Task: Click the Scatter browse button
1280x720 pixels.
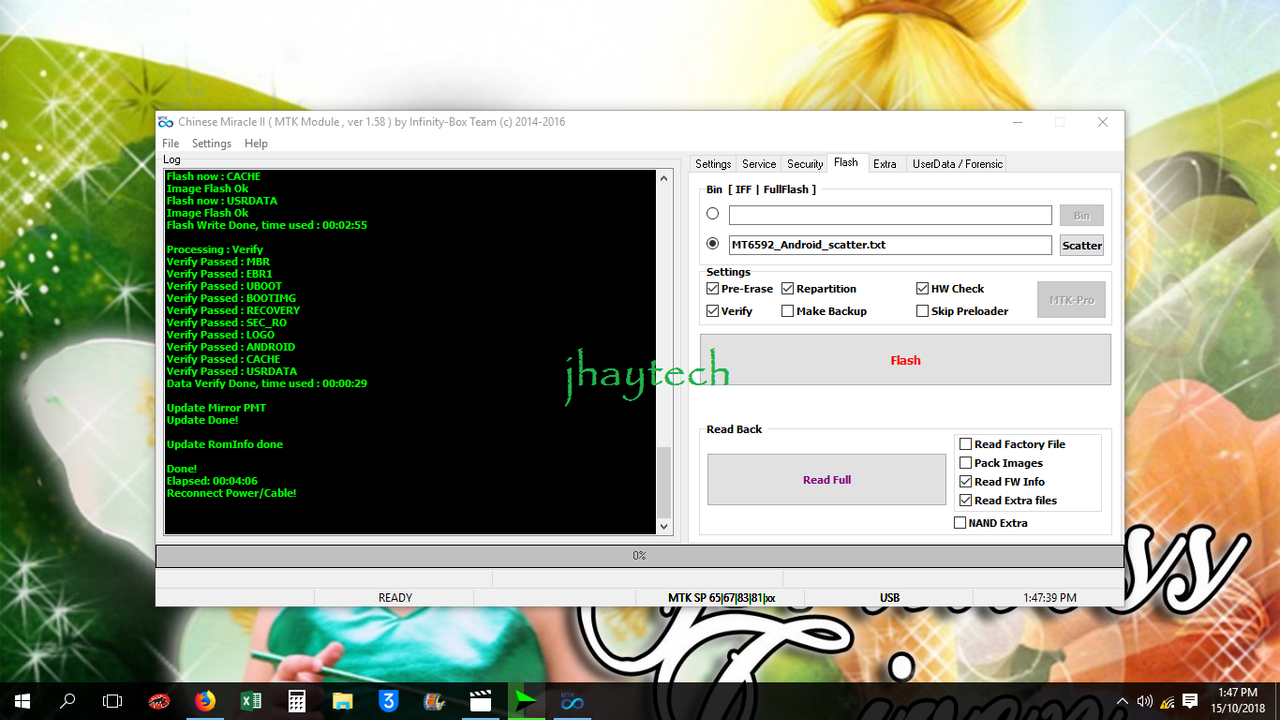Action: [1082, 245]
